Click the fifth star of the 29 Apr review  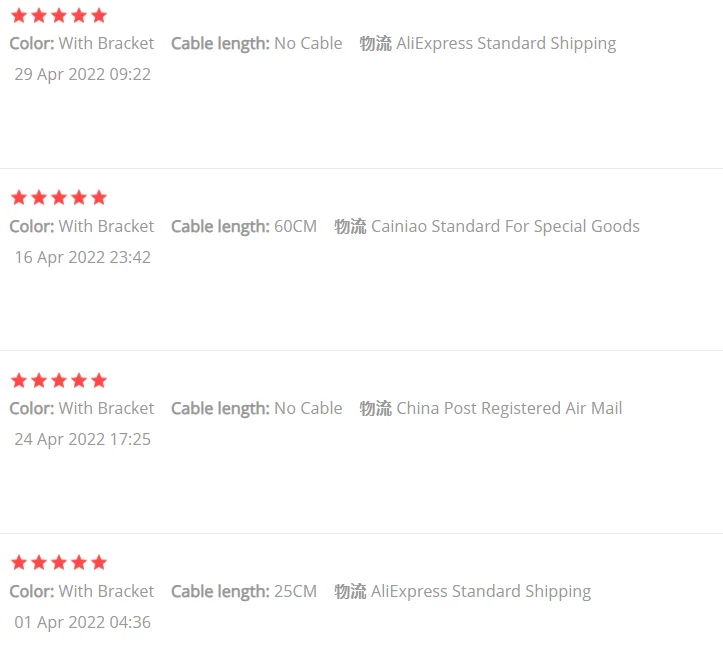(x=98, y=15)
